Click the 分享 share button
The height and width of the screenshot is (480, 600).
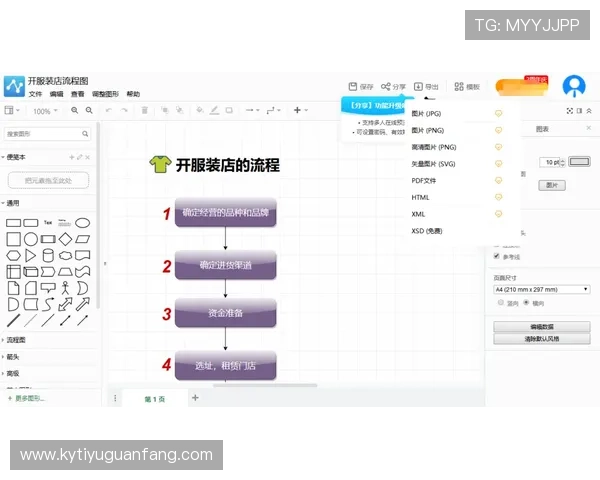(x=393, y=87)
